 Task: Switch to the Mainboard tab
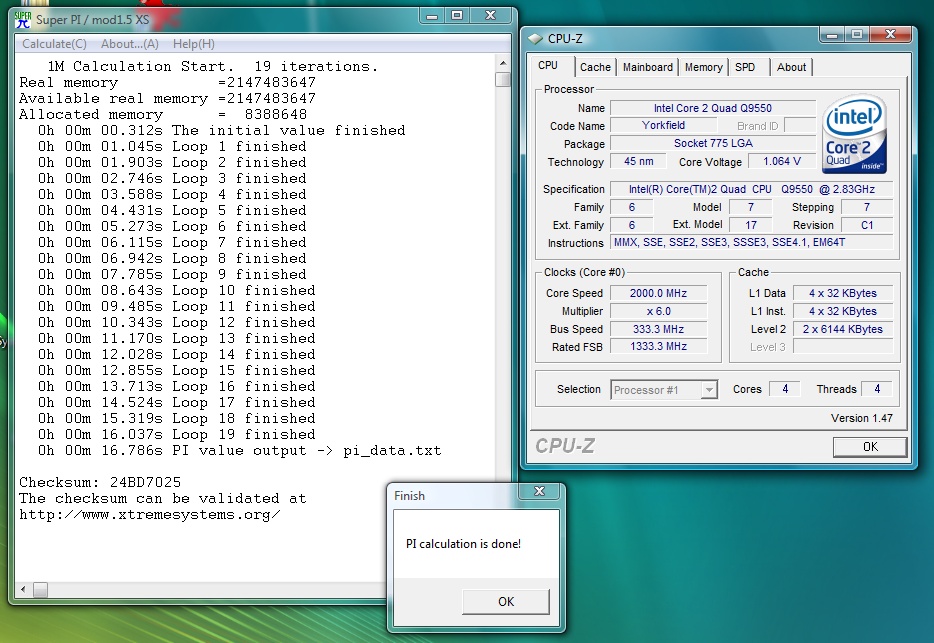pyautogui.click(x=648, y=67)
